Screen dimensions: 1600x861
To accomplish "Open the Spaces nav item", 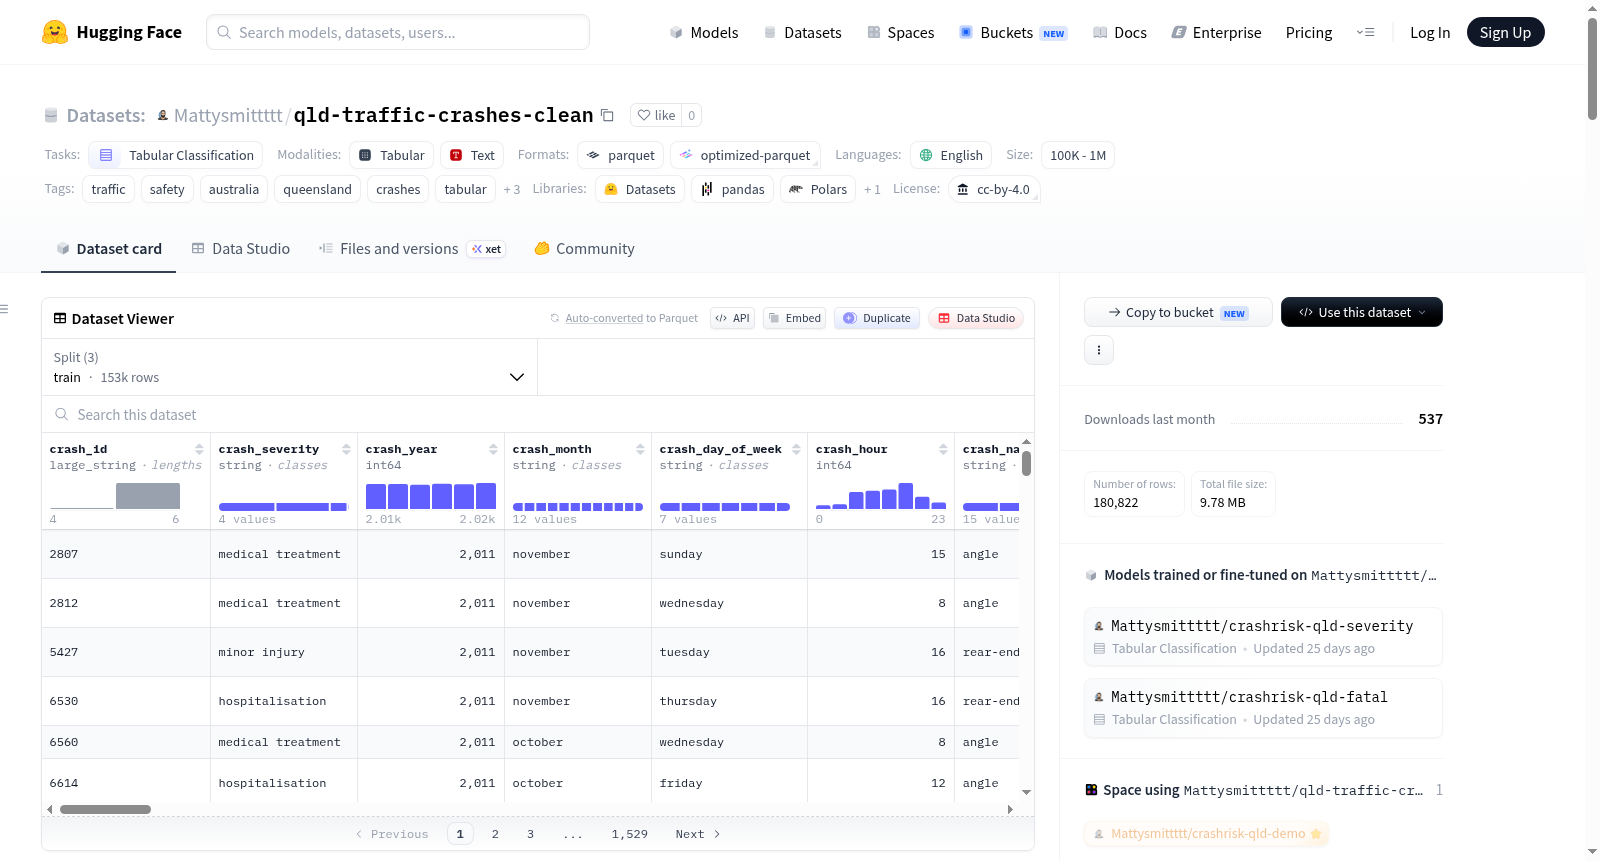I will tap(901, 32).
